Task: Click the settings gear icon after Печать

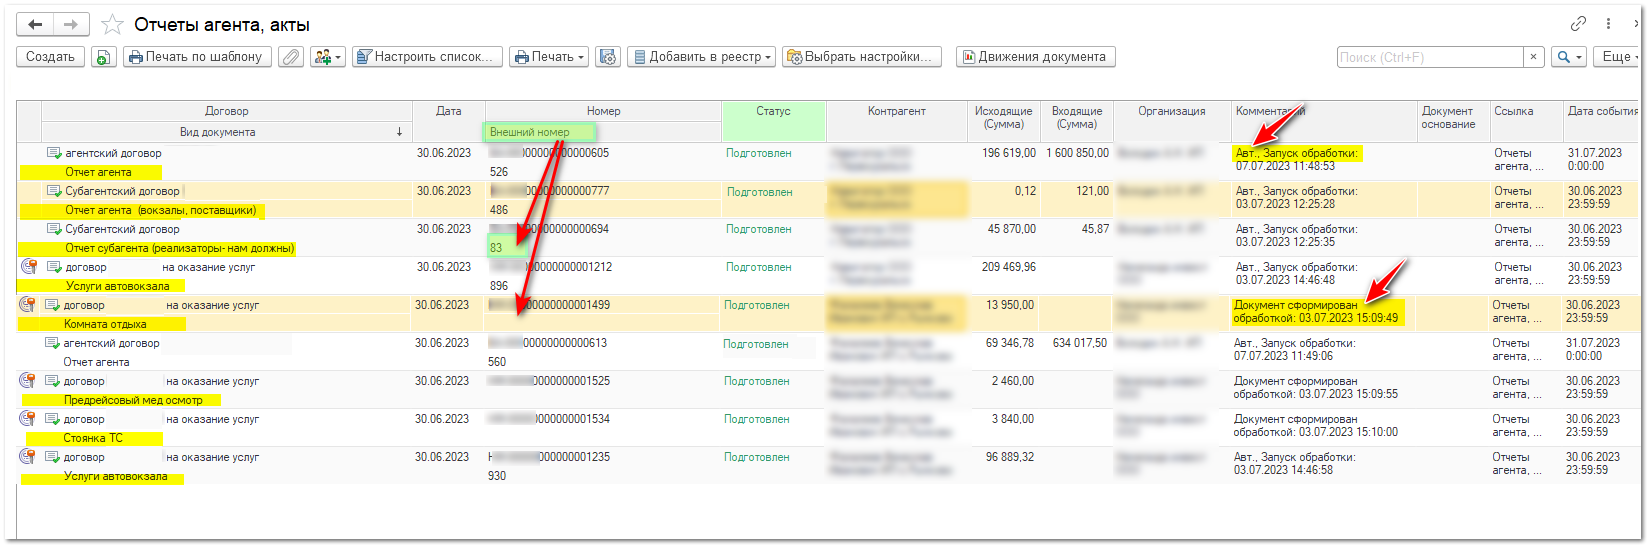Action: tap(608, 57)
